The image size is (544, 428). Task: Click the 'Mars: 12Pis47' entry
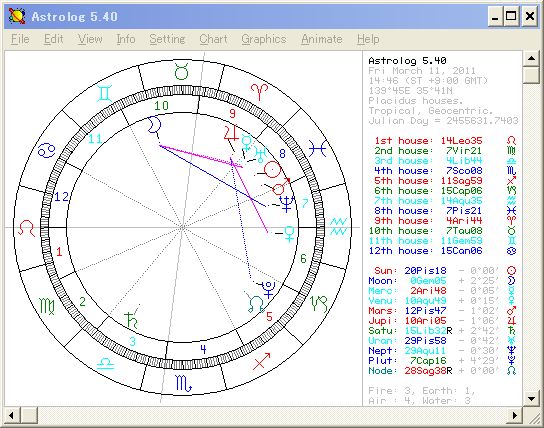[443, 311]
